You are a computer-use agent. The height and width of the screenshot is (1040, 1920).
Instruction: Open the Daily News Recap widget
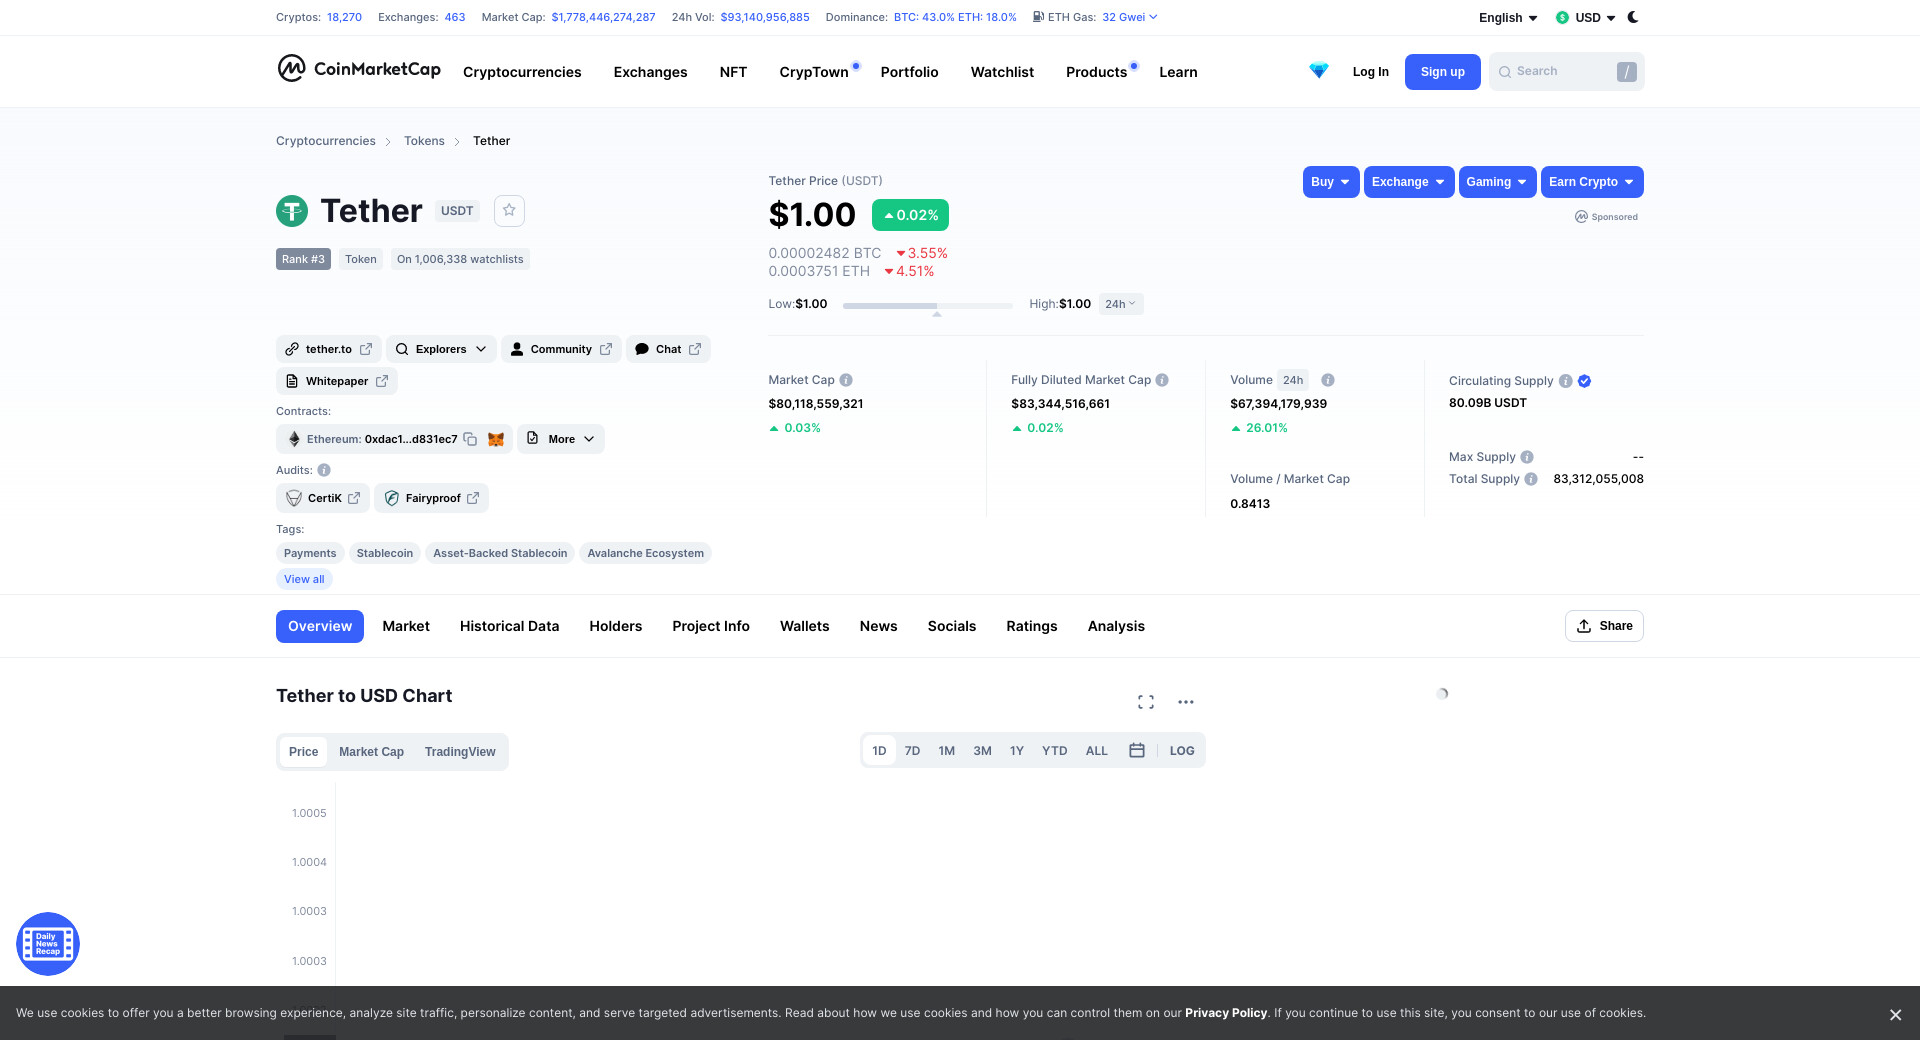coord(48,944)
